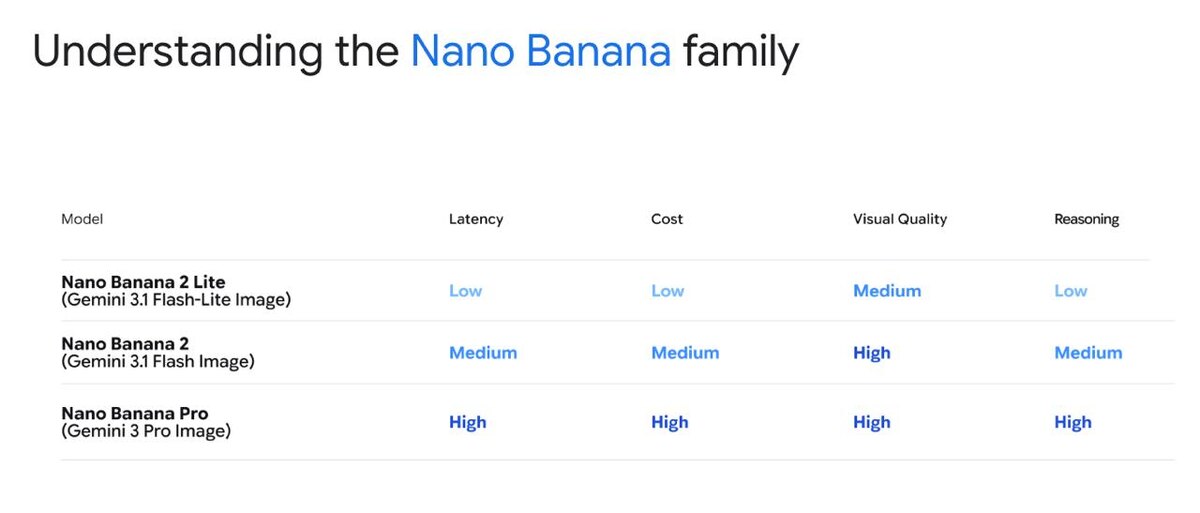Viewport: 1200px width, 513px height.
Task: Click the Gemini 3.1 Flash-Lite Image subtitle
Action: pos(176,299)
